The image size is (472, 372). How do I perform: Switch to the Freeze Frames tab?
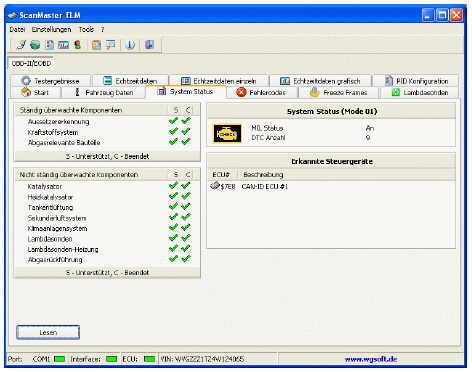(x=338, y=92)
